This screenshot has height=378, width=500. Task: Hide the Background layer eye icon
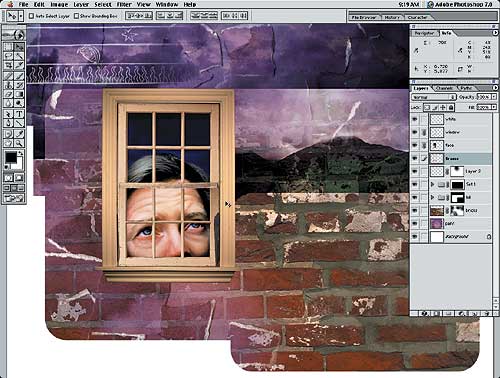tap(415, 237)
